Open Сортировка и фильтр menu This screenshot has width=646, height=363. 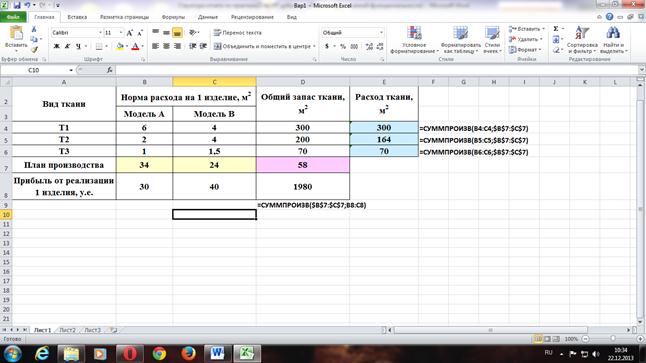point(582,40)
